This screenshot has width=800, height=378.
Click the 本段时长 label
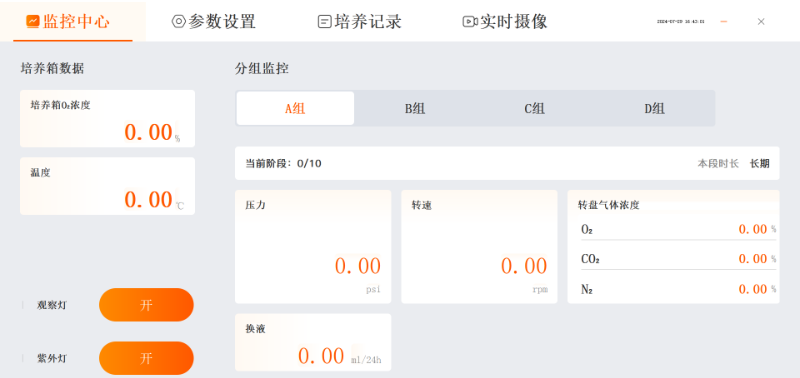(x=718, y=164)
